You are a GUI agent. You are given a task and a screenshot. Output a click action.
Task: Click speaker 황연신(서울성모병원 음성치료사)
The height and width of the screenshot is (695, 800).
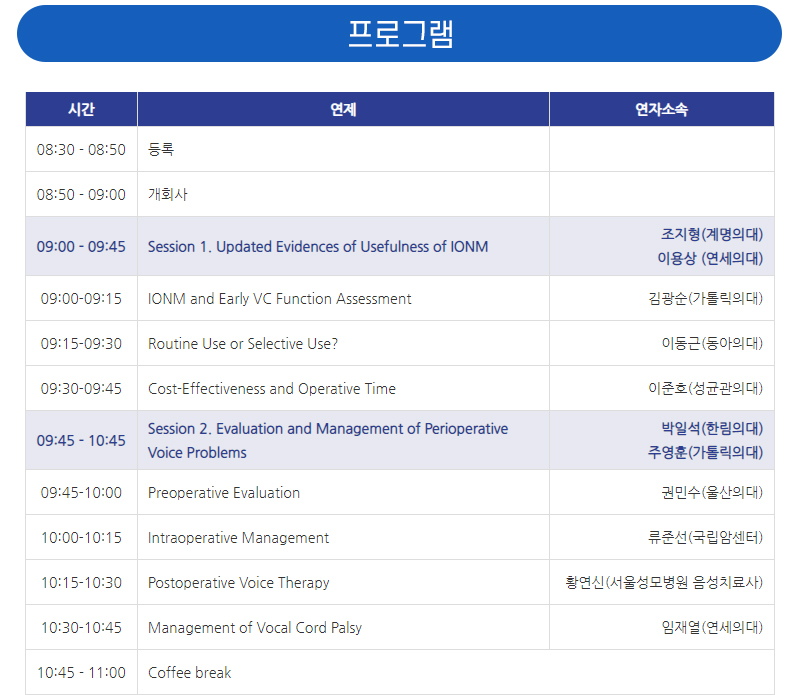(664, 582)
